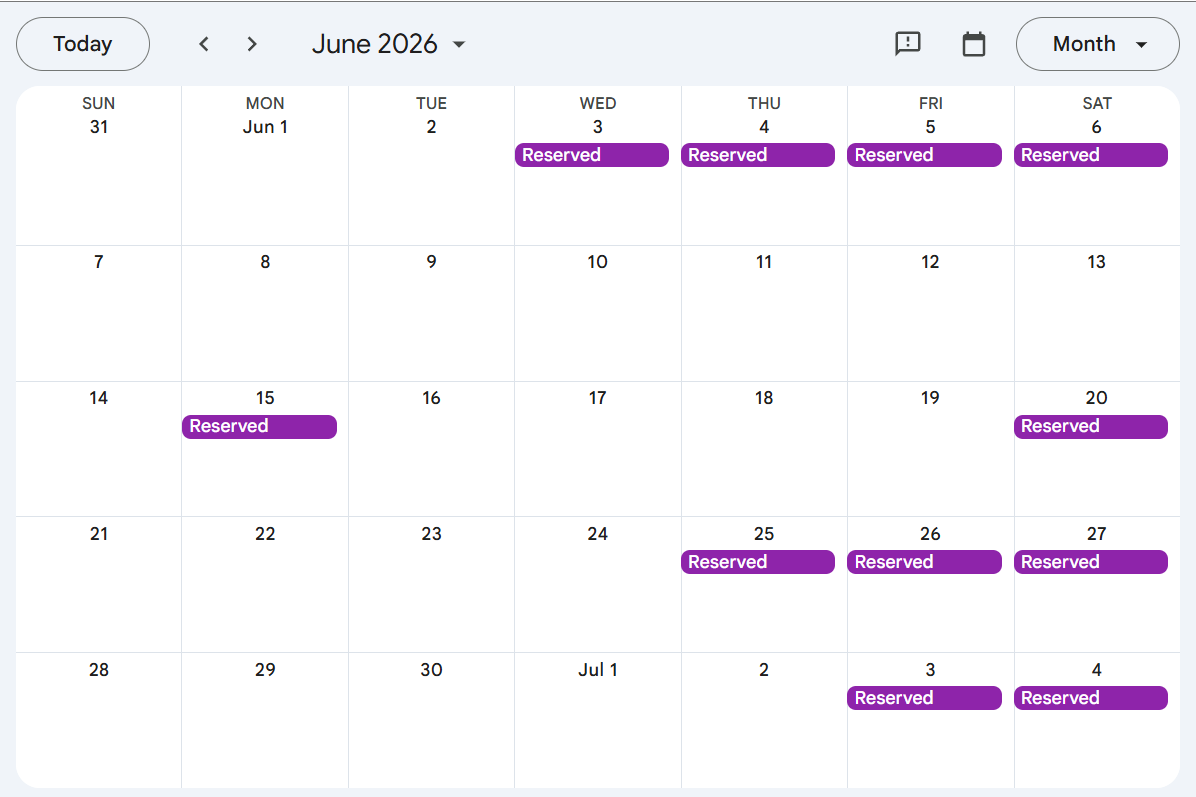
Task: Click the Today button
Action: 83,44
